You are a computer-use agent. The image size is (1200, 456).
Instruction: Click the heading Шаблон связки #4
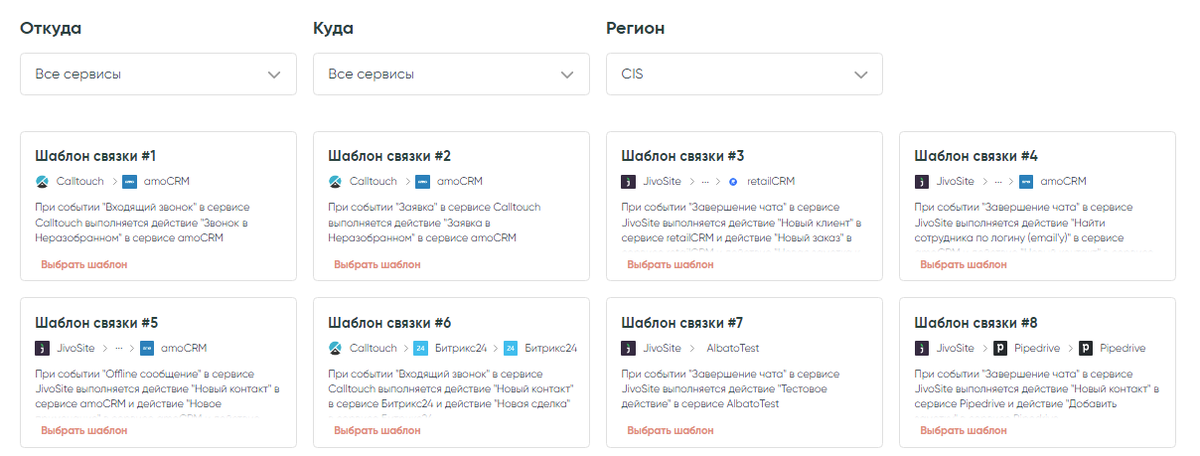pos(976,156)
